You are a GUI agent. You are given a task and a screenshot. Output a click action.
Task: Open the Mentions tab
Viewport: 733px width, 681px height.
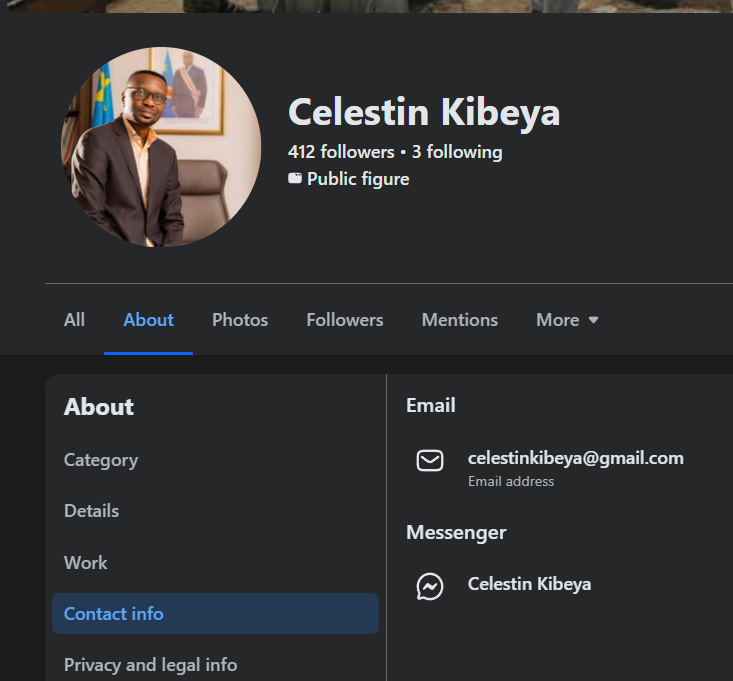[459, 320]
